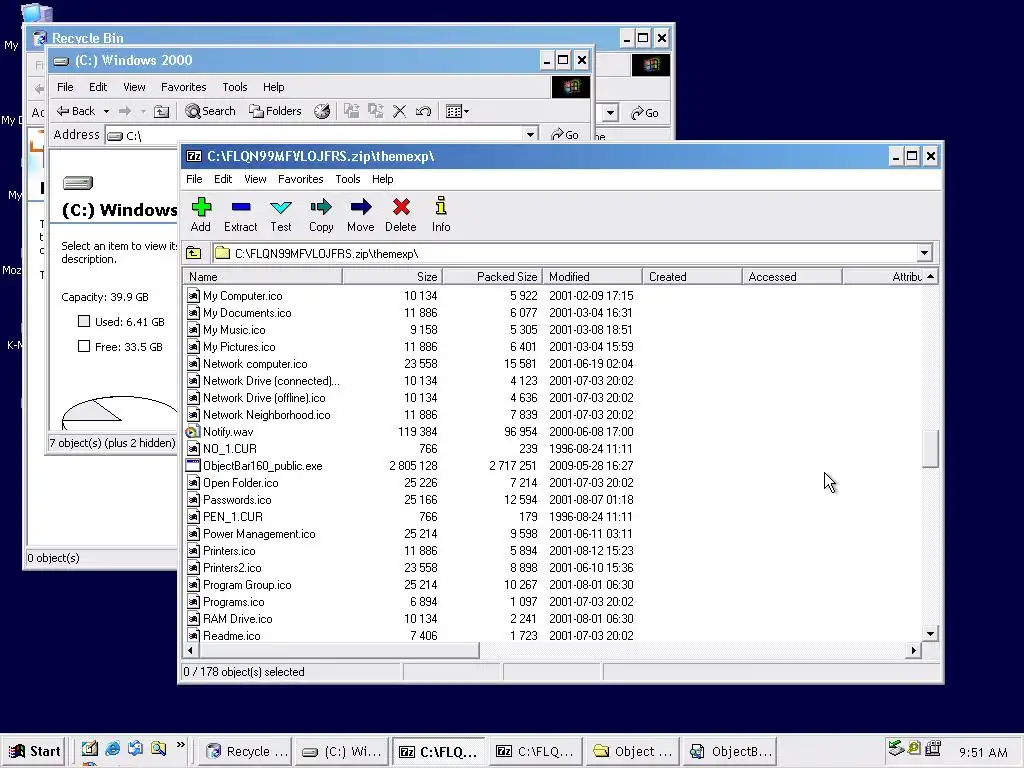This screenshot has width=1024, height=768.
Task: Open the Recycle Bin address dropdown arrow
Action: pyautogui.click(x=610, y=113)
